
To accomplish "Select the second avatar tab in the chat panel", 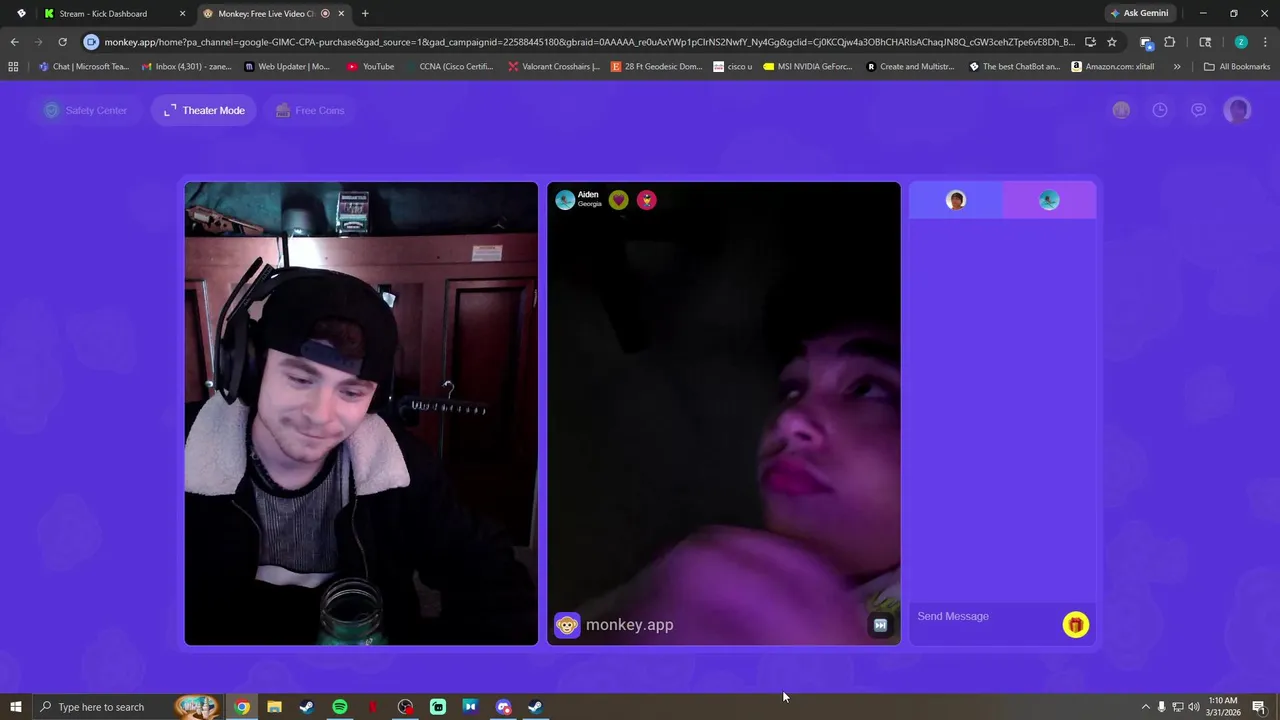I will pyautogui.click(x=1049, y=200).
